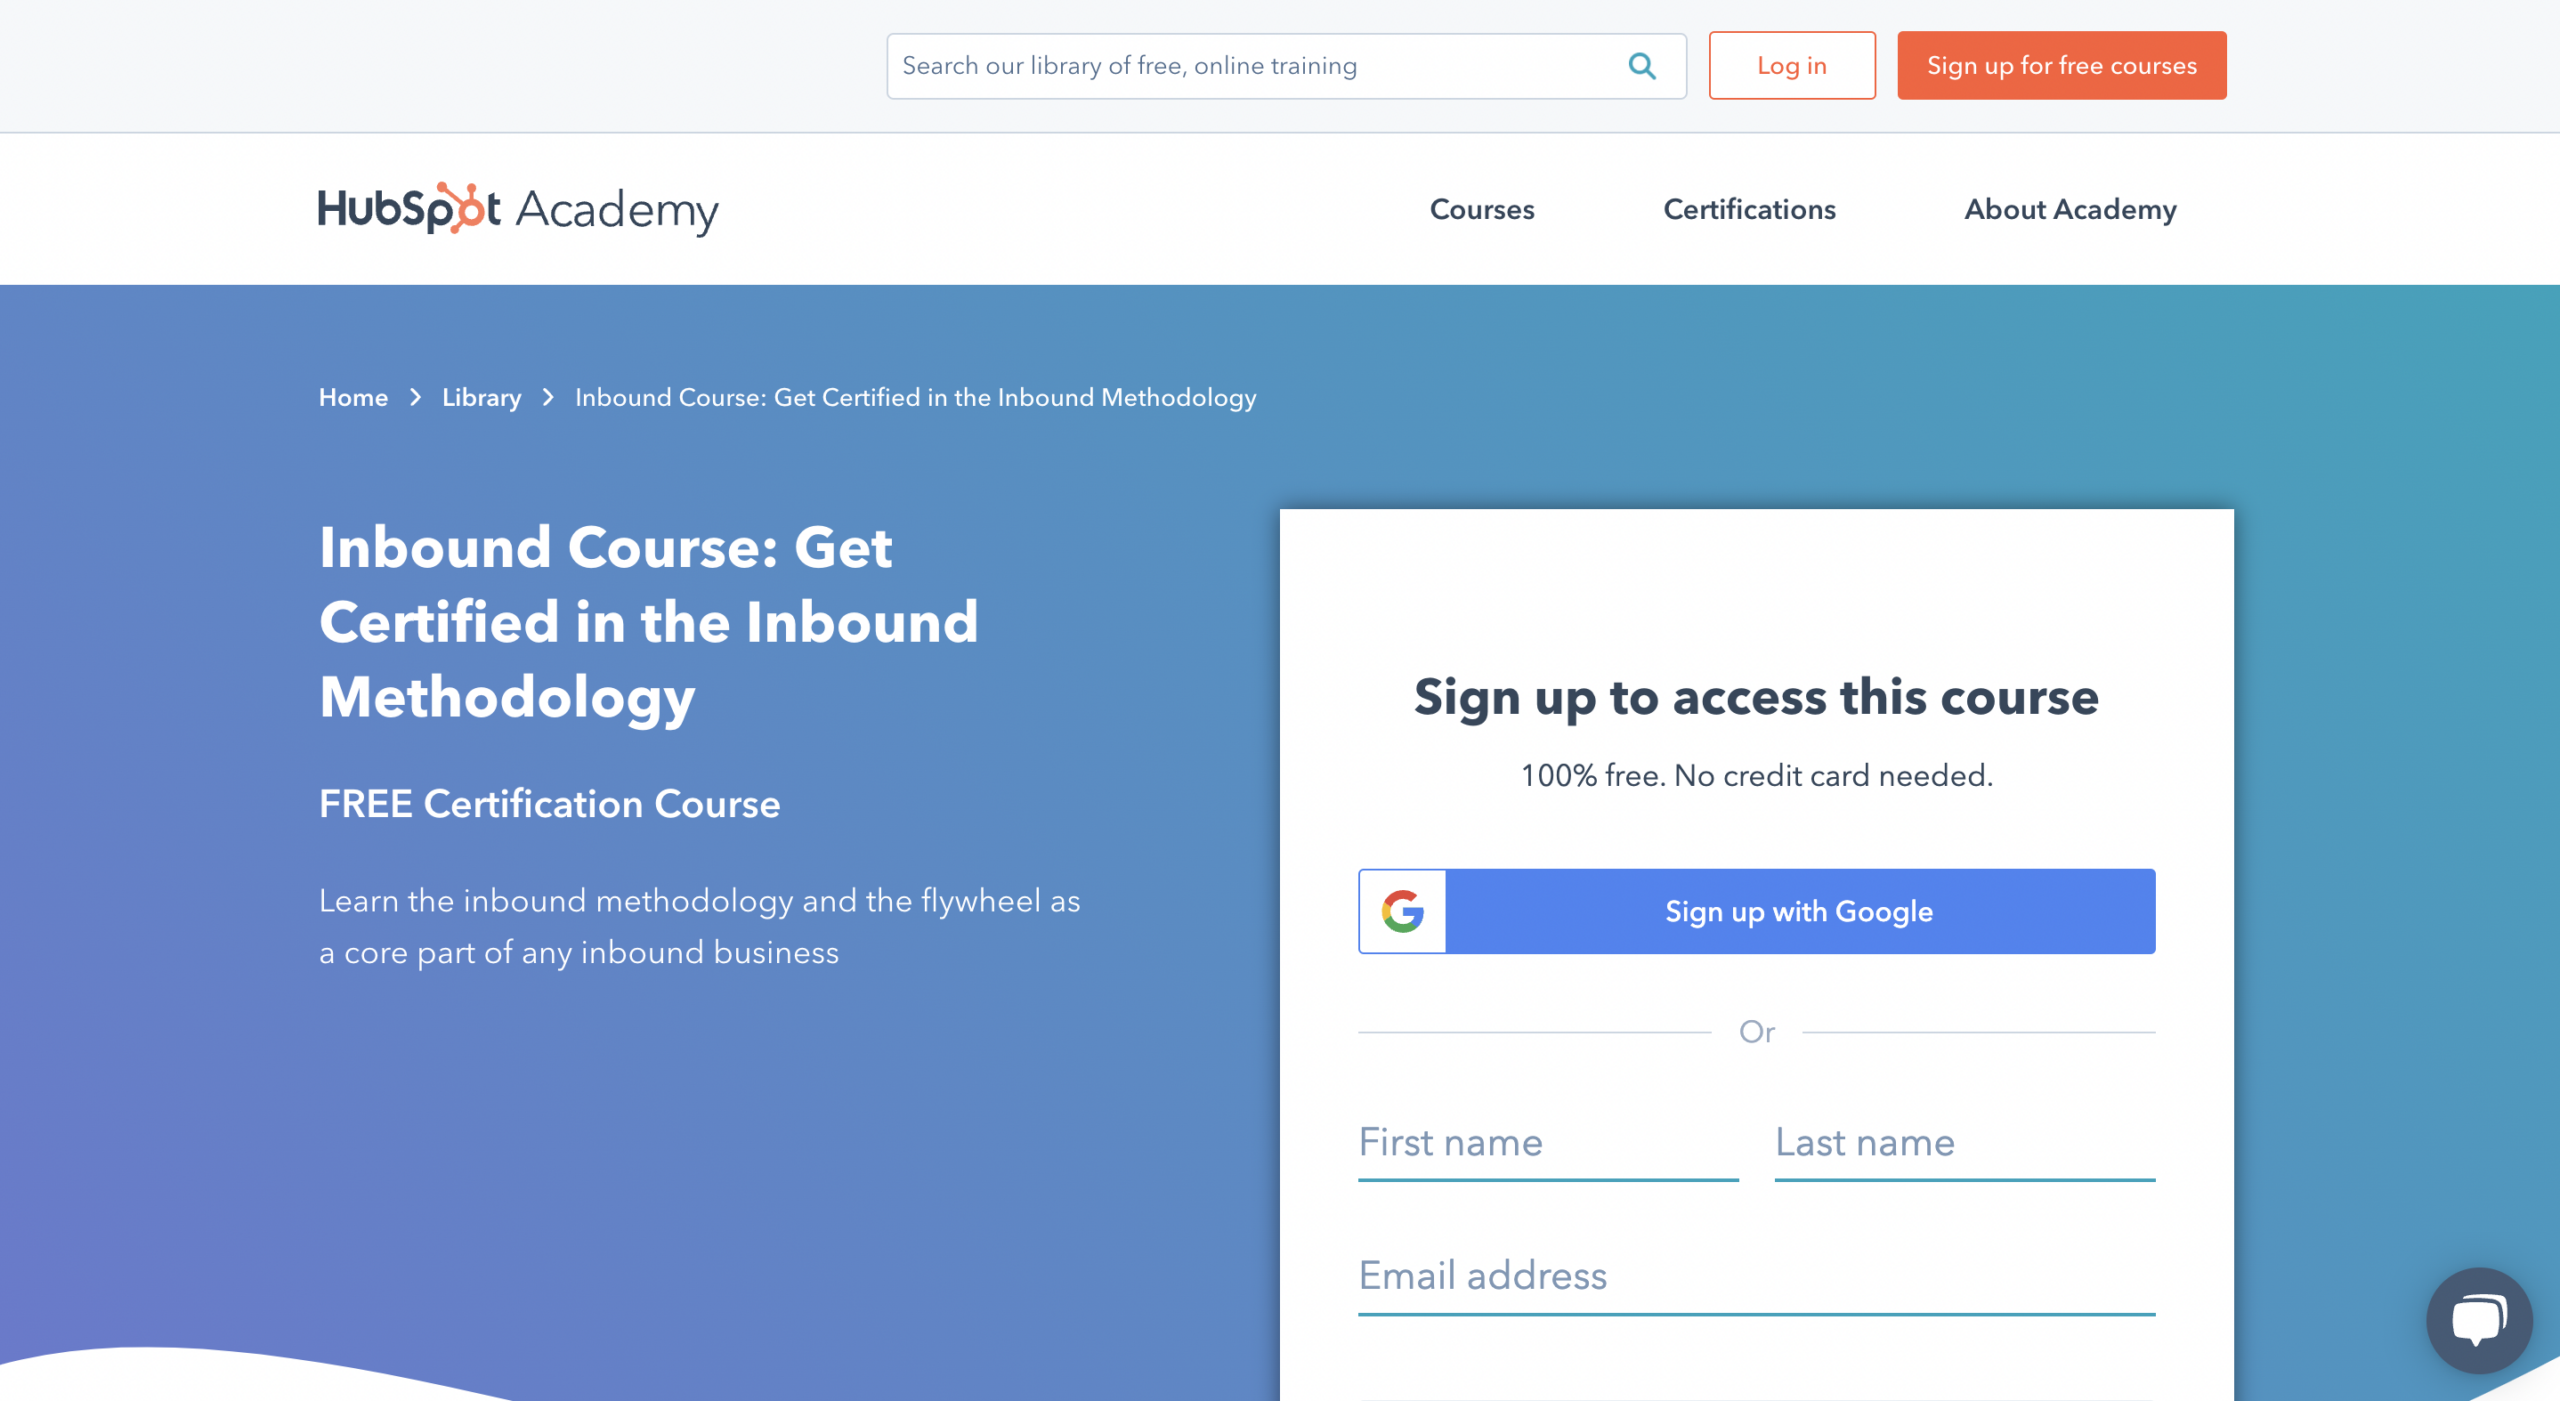Click the search magnifying glass icon
Viewport: 2560px width, 1401px height.
click(x=1642, y=66)
